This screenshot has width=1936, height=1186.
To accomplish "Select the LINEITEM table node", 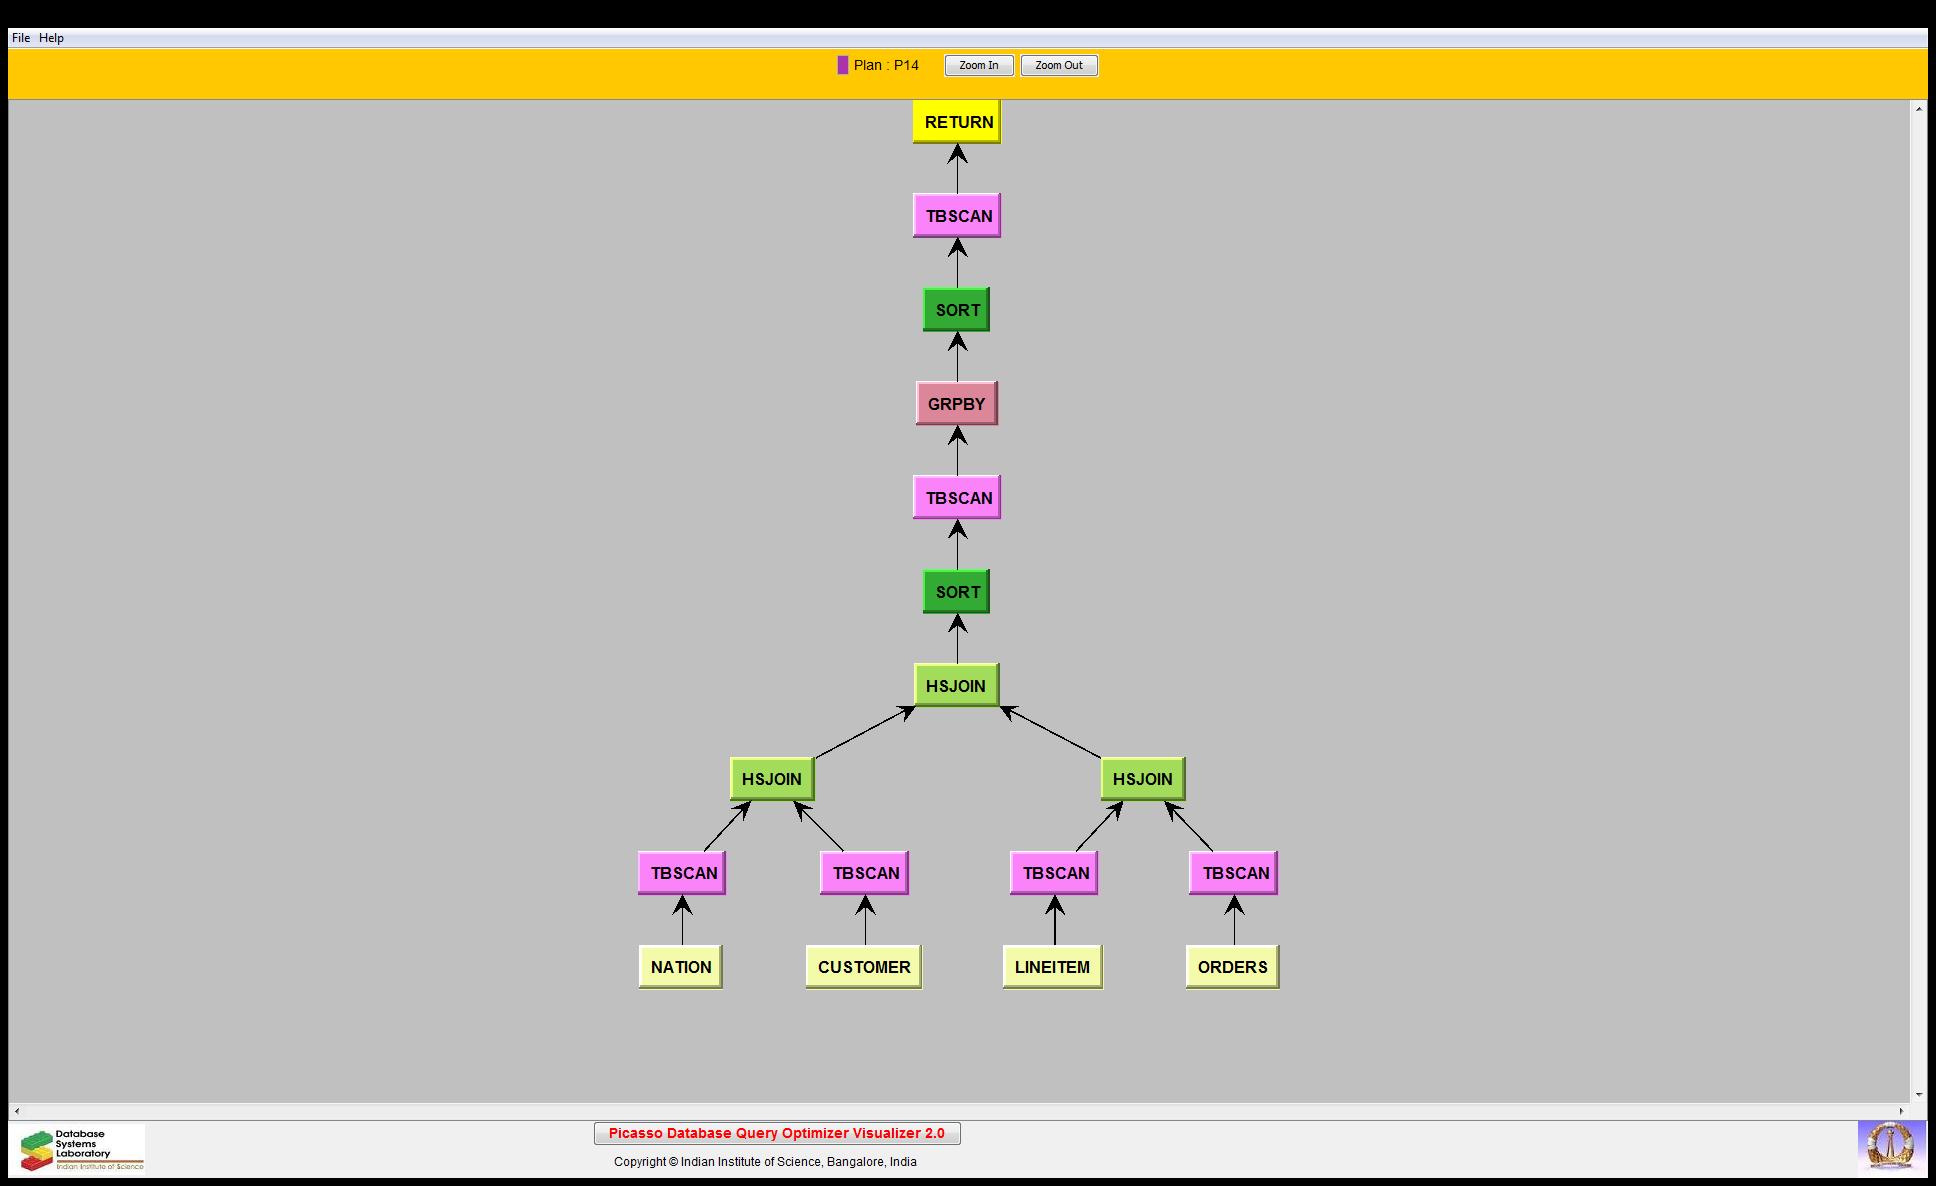I will point(1052,967).
